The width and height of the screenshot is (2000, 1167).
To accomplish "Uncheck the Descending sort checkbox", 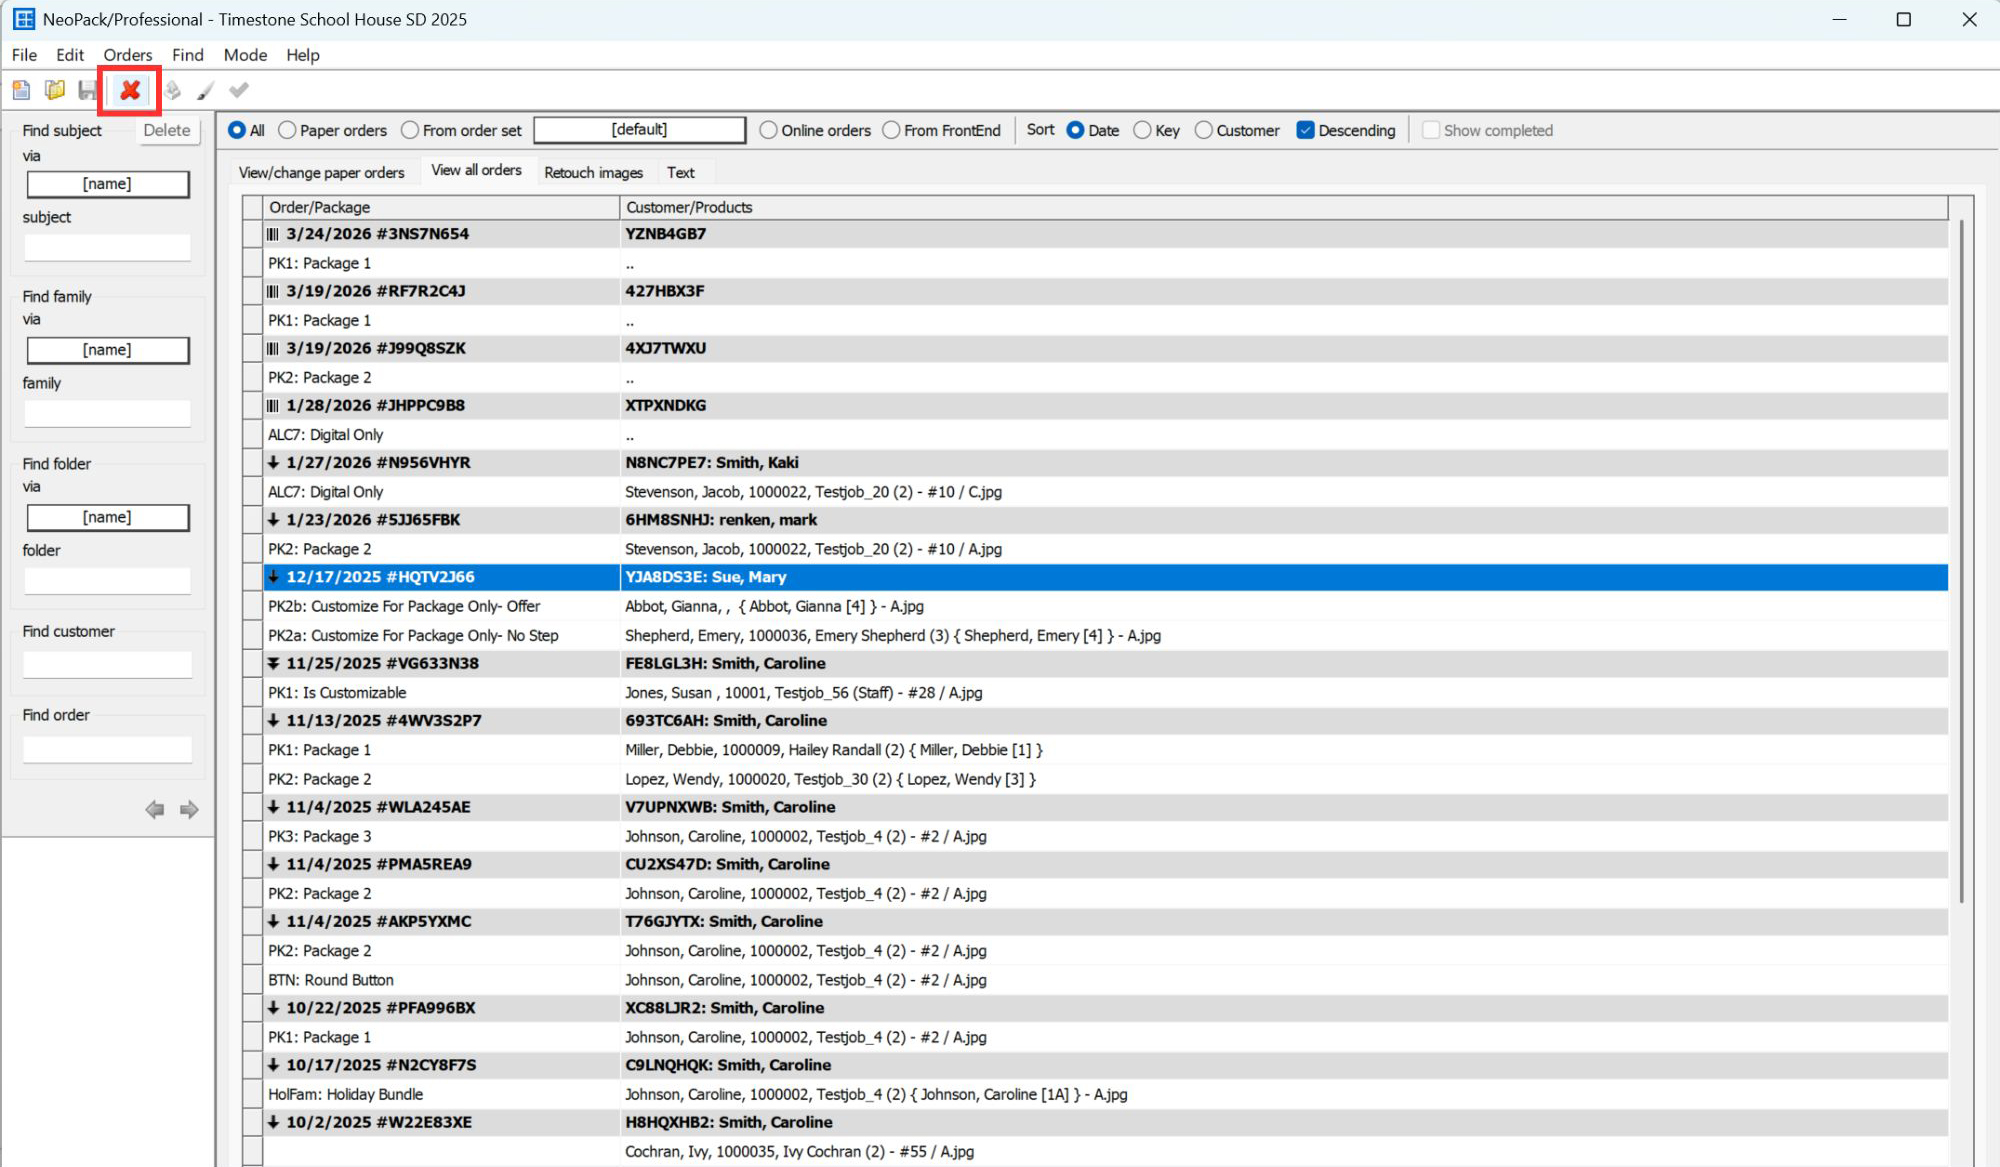I will 1306,130.
